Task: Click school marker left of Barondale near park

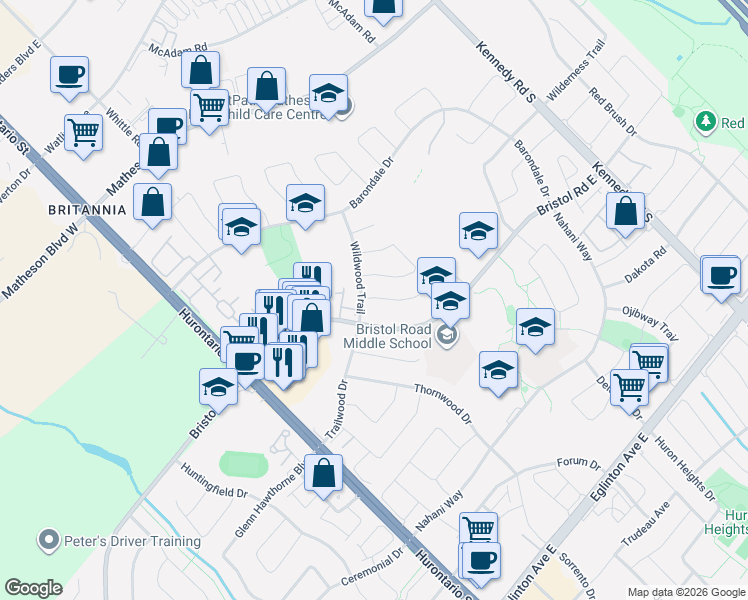Action: pyautogui.click(x=241, y=229)
